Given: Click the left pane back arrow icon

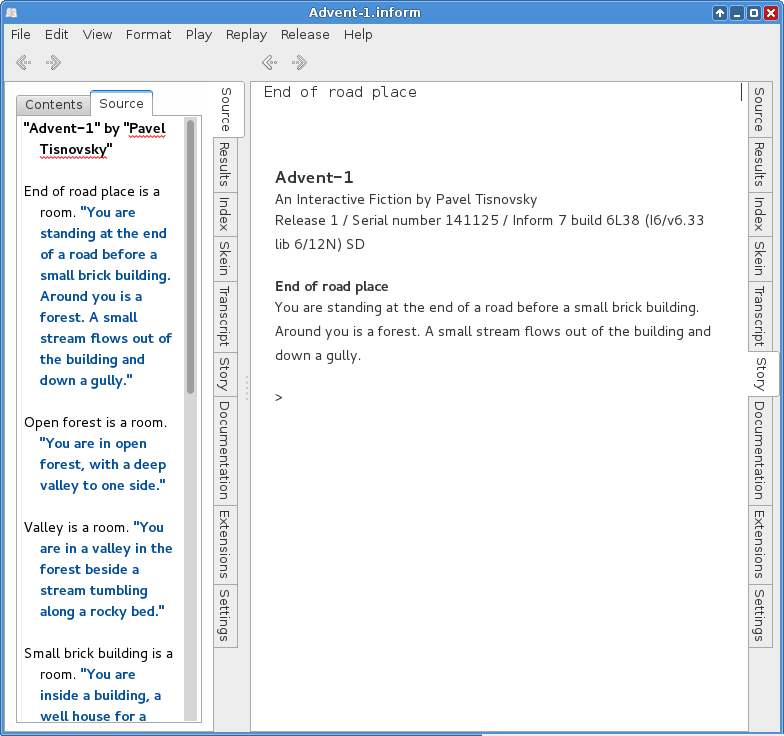Looking at the screenshot, I should coord(24,62).
